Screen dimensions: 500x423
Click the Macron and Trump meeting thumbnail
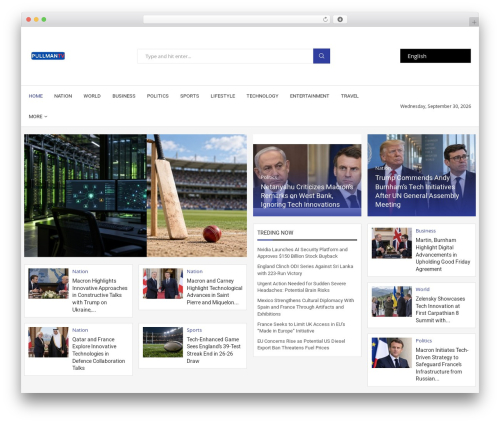coord(48,283)
